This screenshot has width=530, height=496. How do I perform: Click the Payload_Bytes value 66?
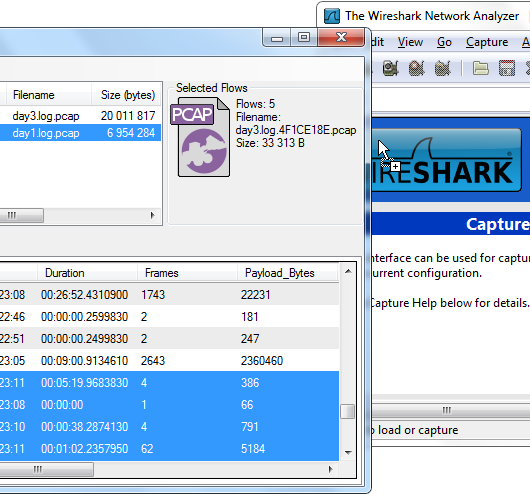247,404
